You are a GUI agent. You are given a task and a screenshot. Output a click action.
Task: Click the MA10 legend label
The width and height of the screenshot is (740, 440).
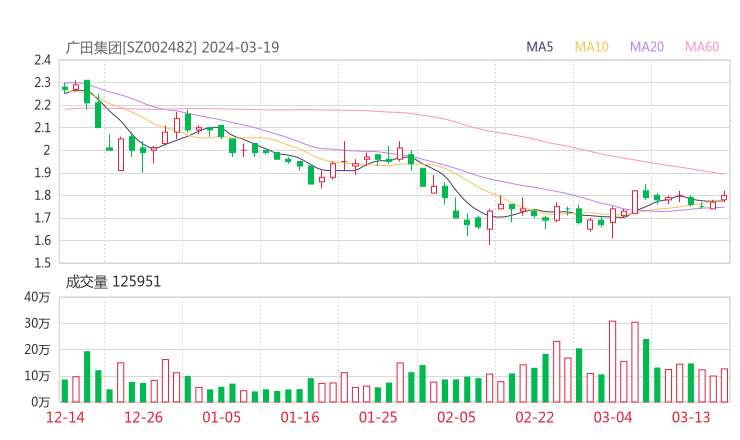pos(591,47)
